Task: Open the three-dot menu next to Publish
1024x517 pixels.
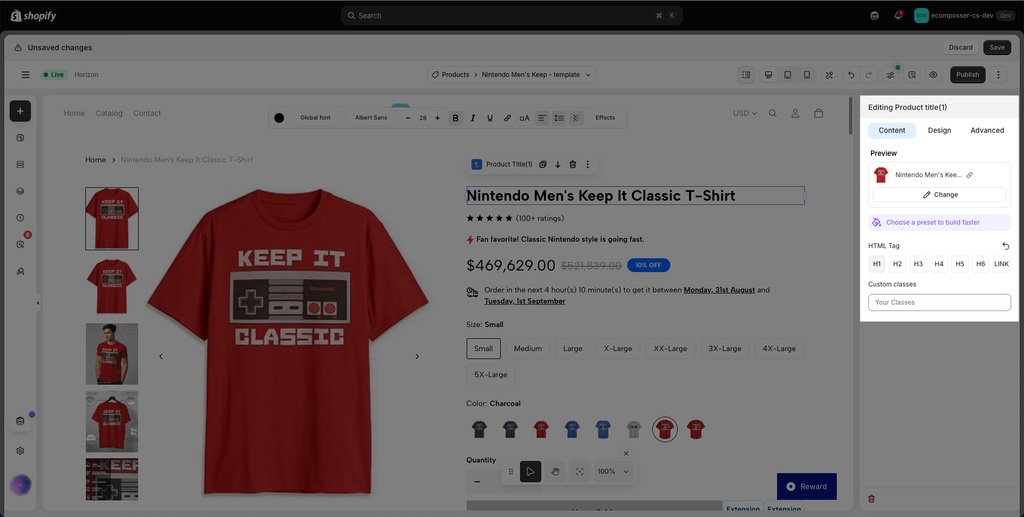Action: (x=998, y=75)
